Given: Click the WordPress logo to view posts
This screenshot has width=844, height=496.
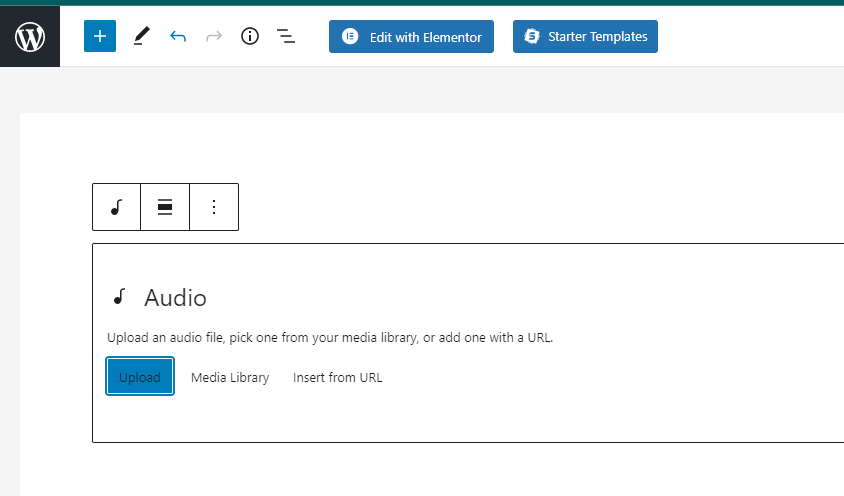Looking at the screenshot, I should [30, 37].
